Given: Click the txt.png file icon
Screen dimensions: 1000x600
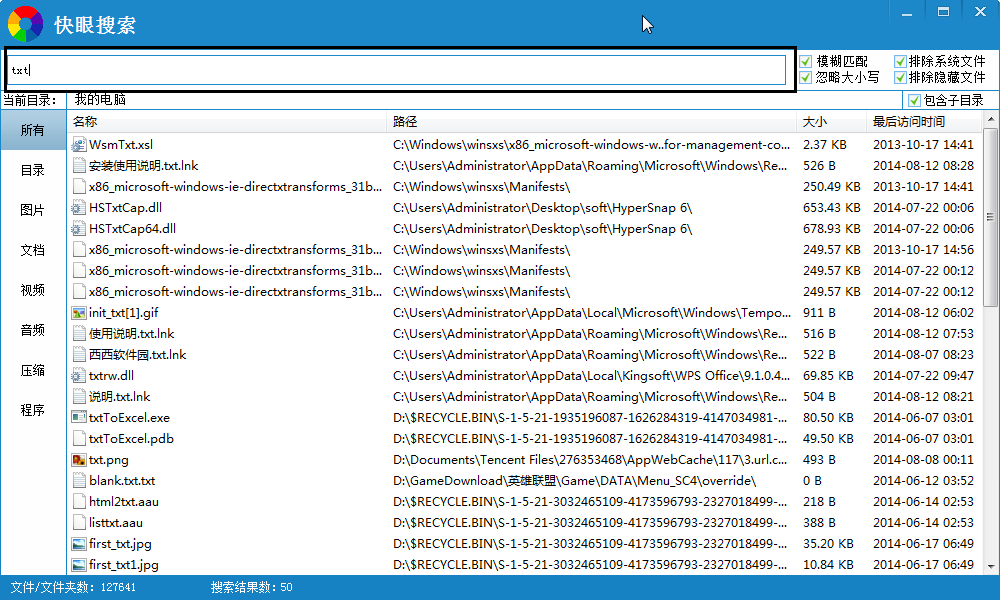Looking at the screenshot, I should (80, 460).
